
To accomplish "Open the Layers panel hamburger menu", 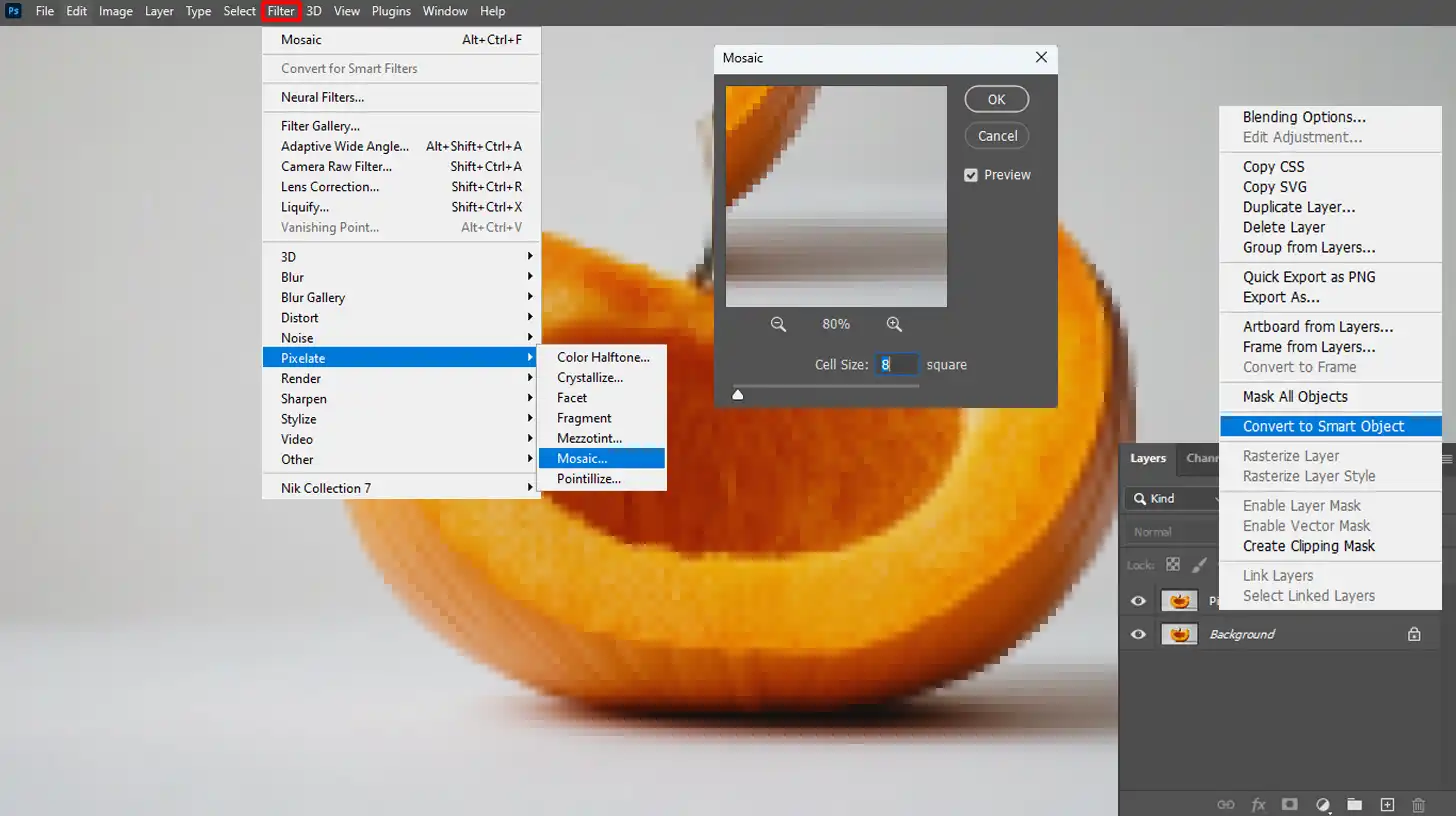I will point(1447,458).
